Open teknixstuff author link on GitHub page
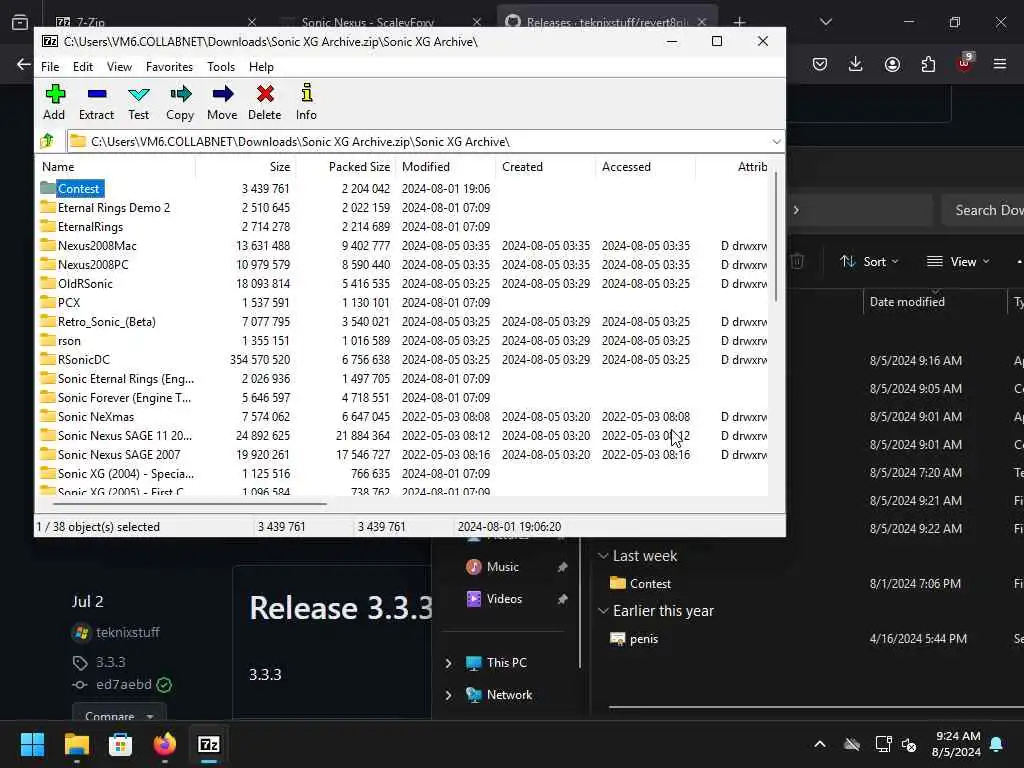The height and width of the screenshot is (768, 1024). point(127,632)
